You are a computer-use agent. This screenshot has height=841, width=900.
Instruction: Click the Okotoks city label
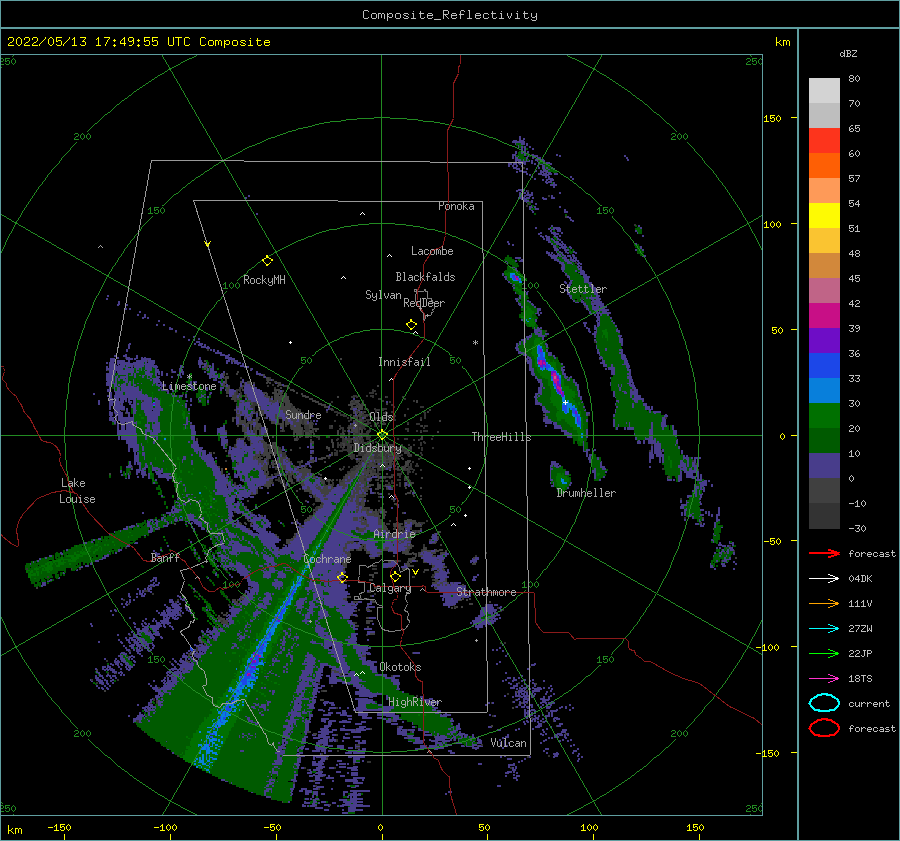coord(400,667)
